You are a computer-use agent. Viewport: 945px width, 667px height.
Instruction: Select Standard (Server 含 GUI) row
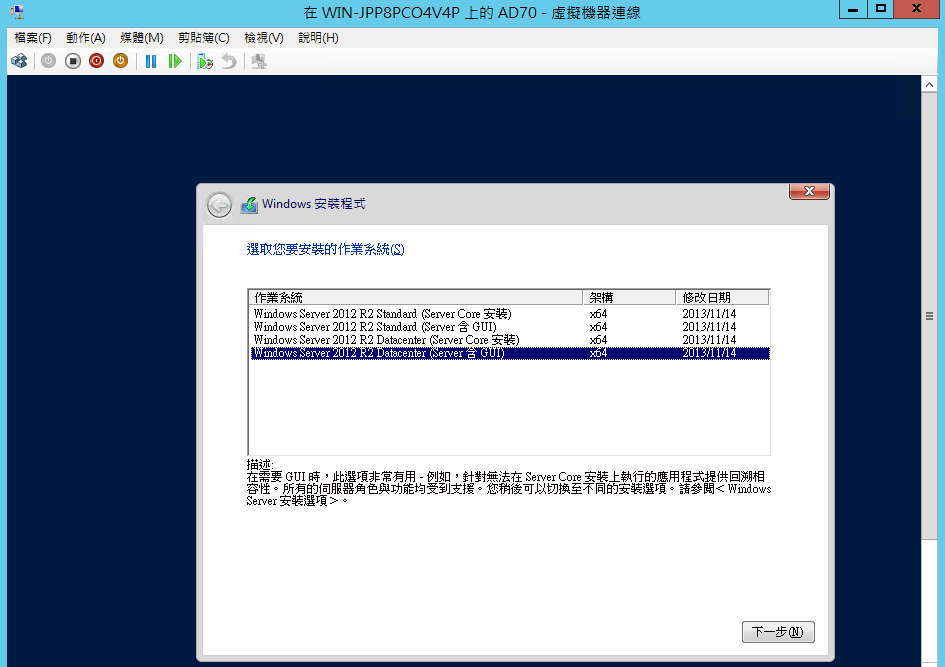(x=509, y=327)
